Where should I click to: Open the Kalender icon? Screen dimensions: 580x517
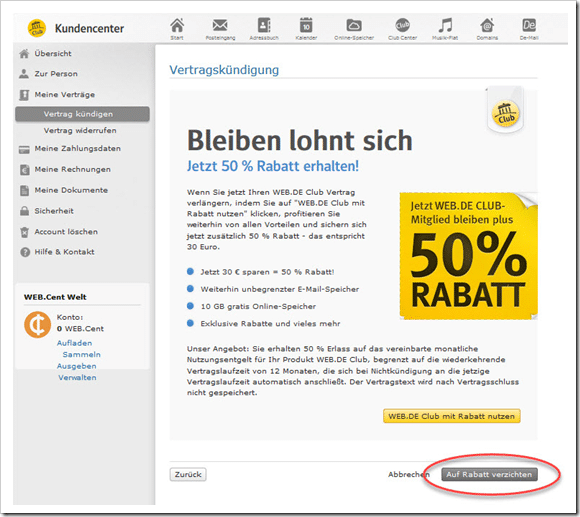click(306, 25)
